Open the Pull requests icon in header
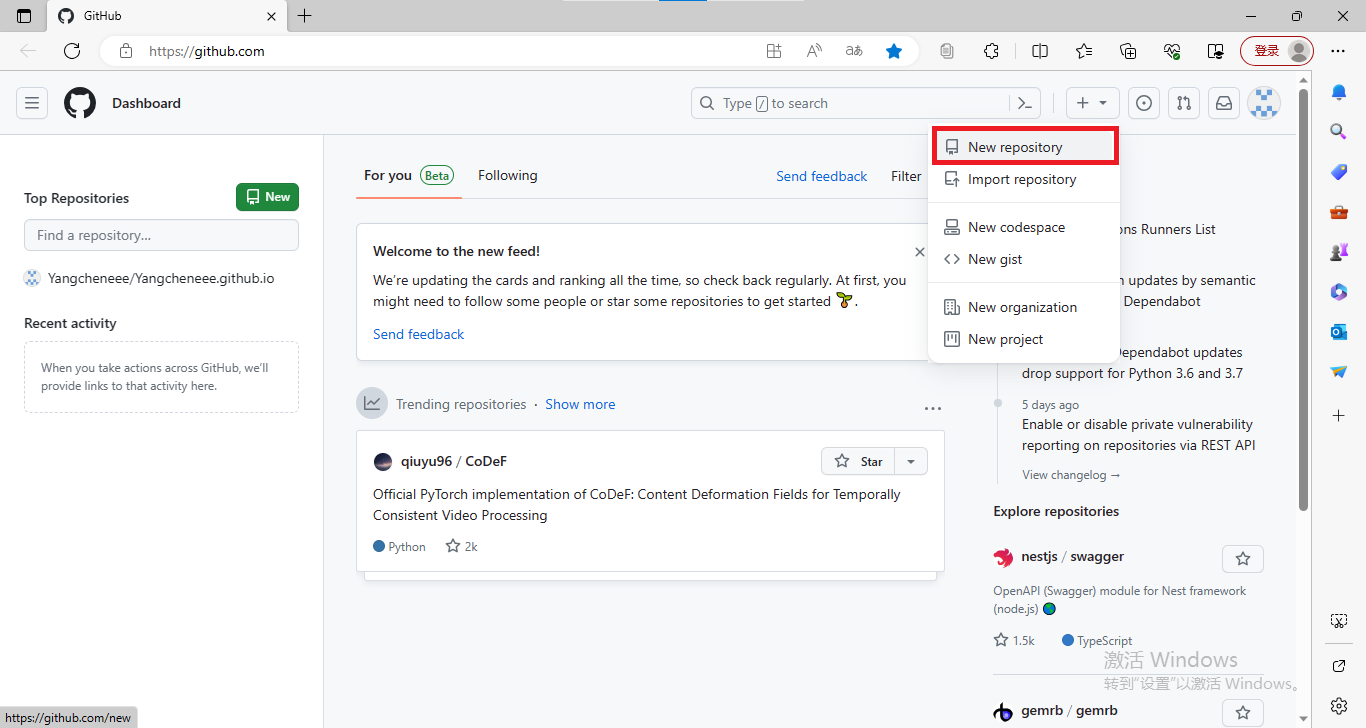This screenshot has height=728, width=1366. (1184, 103)
